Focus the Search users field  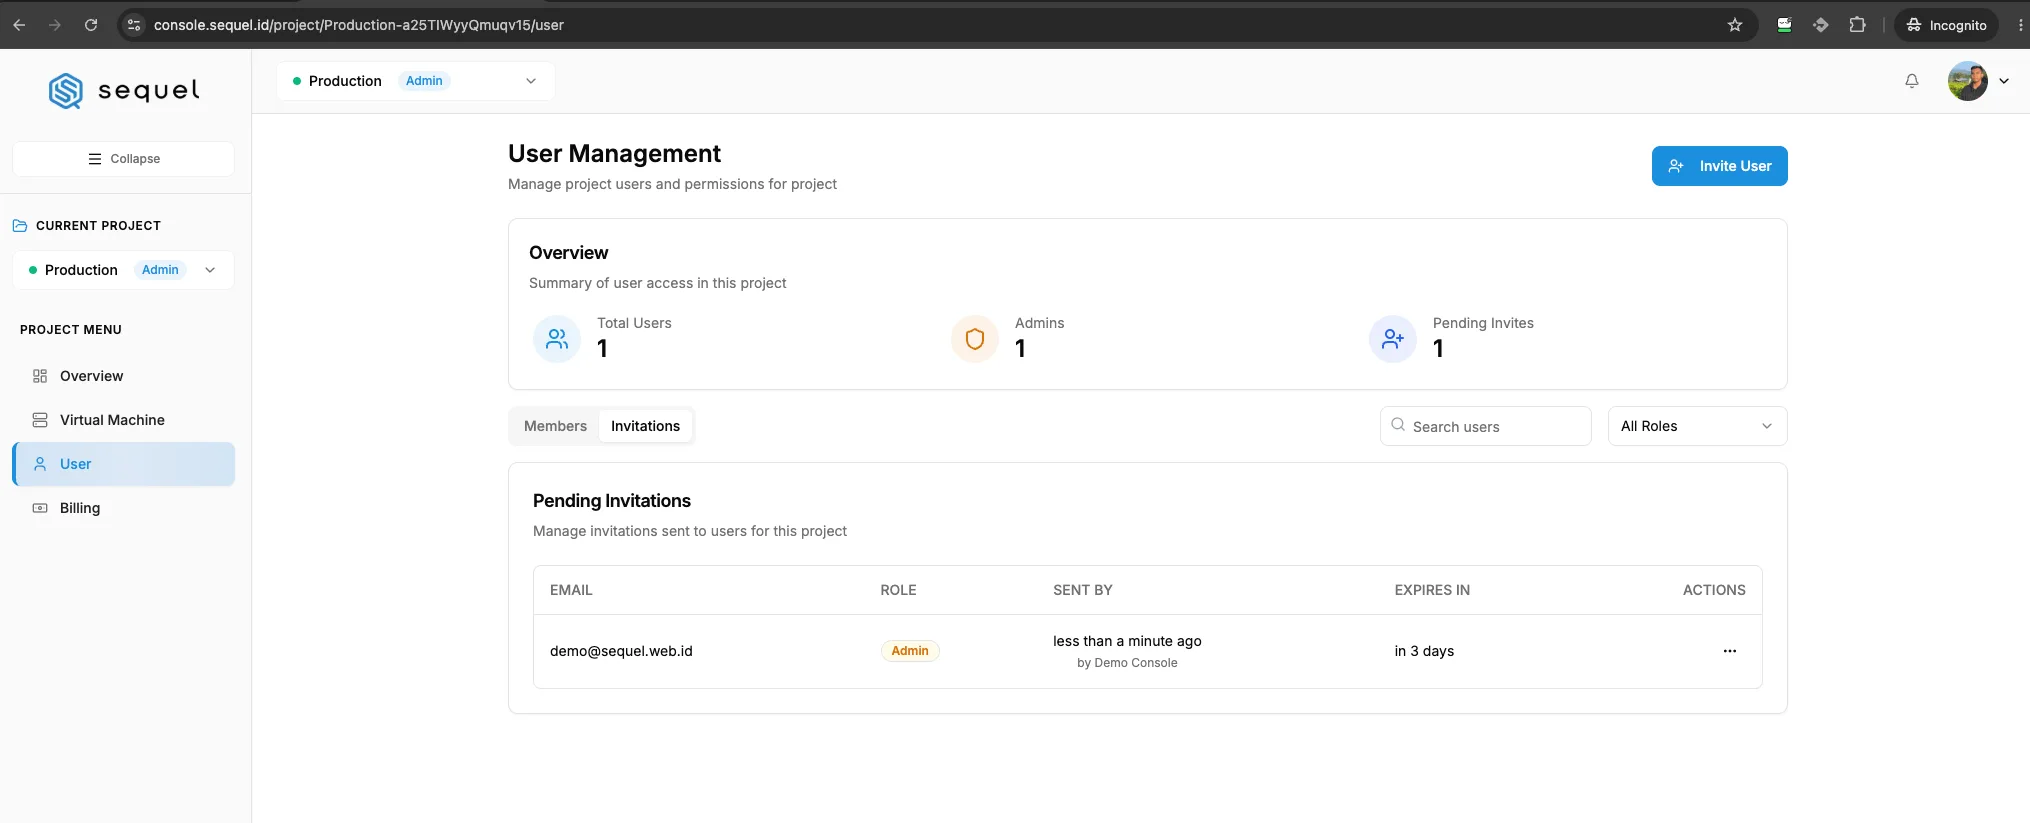1485,426
